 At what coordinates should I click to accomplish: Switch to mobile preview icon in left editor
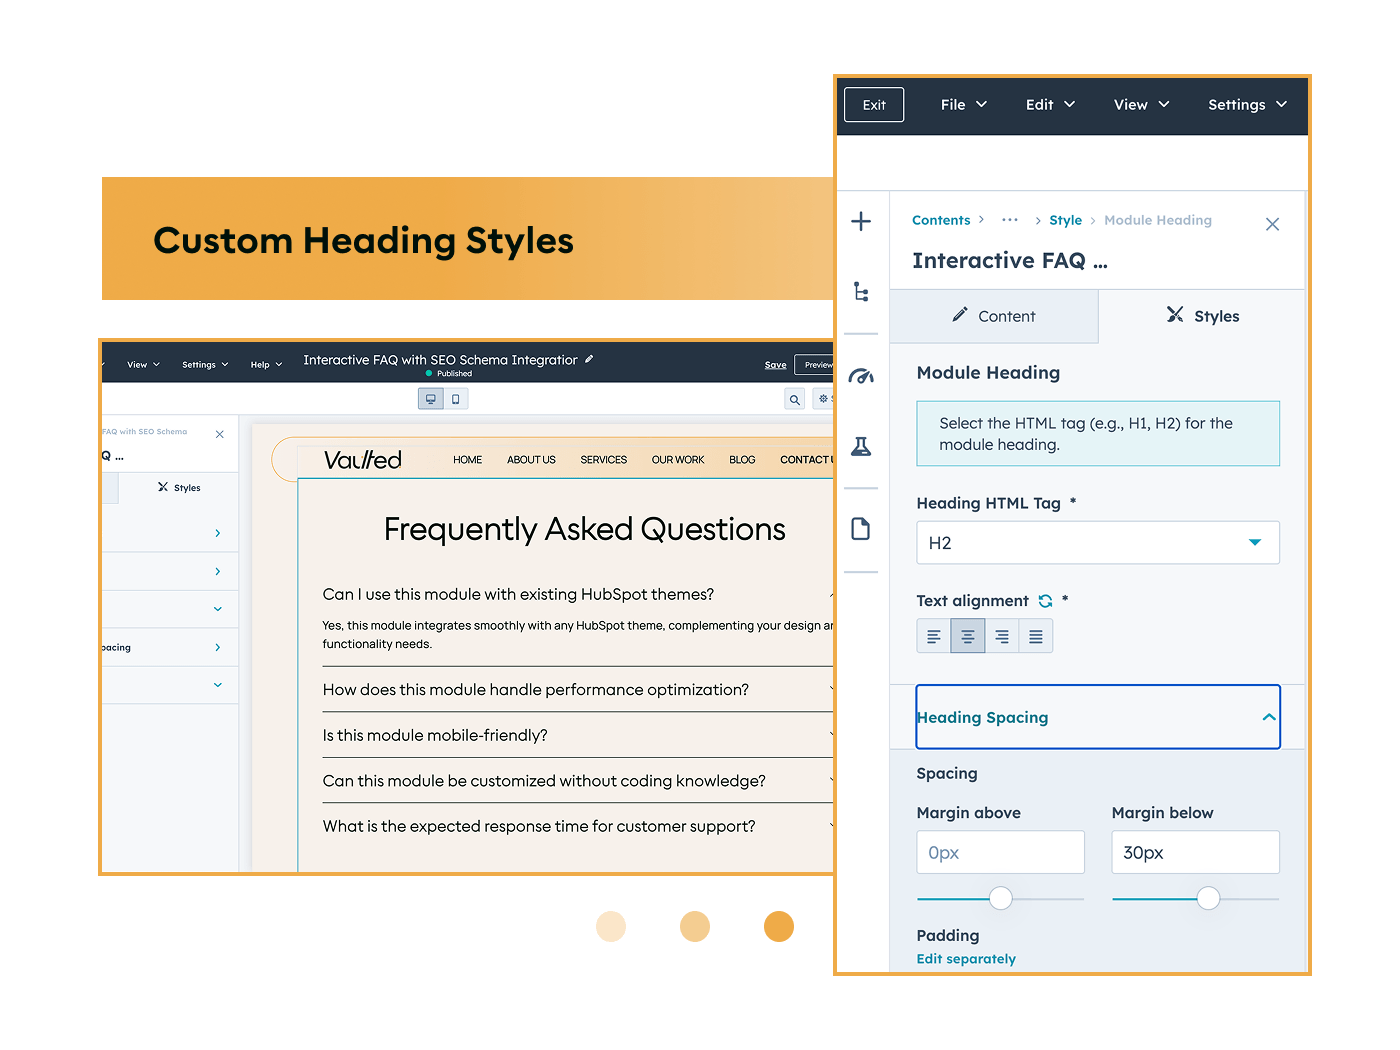(x=455, y=399)
